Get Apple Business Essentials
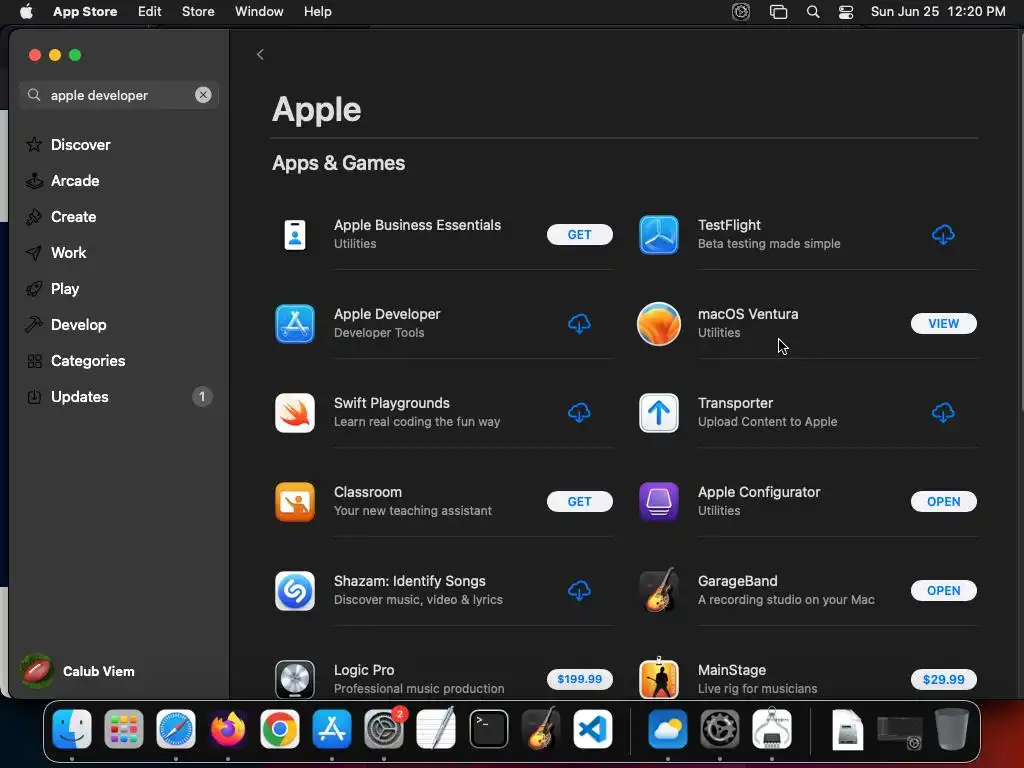The height and width of the screenshot is (768, 1024). pyautogui.click(x=579, y=234)
